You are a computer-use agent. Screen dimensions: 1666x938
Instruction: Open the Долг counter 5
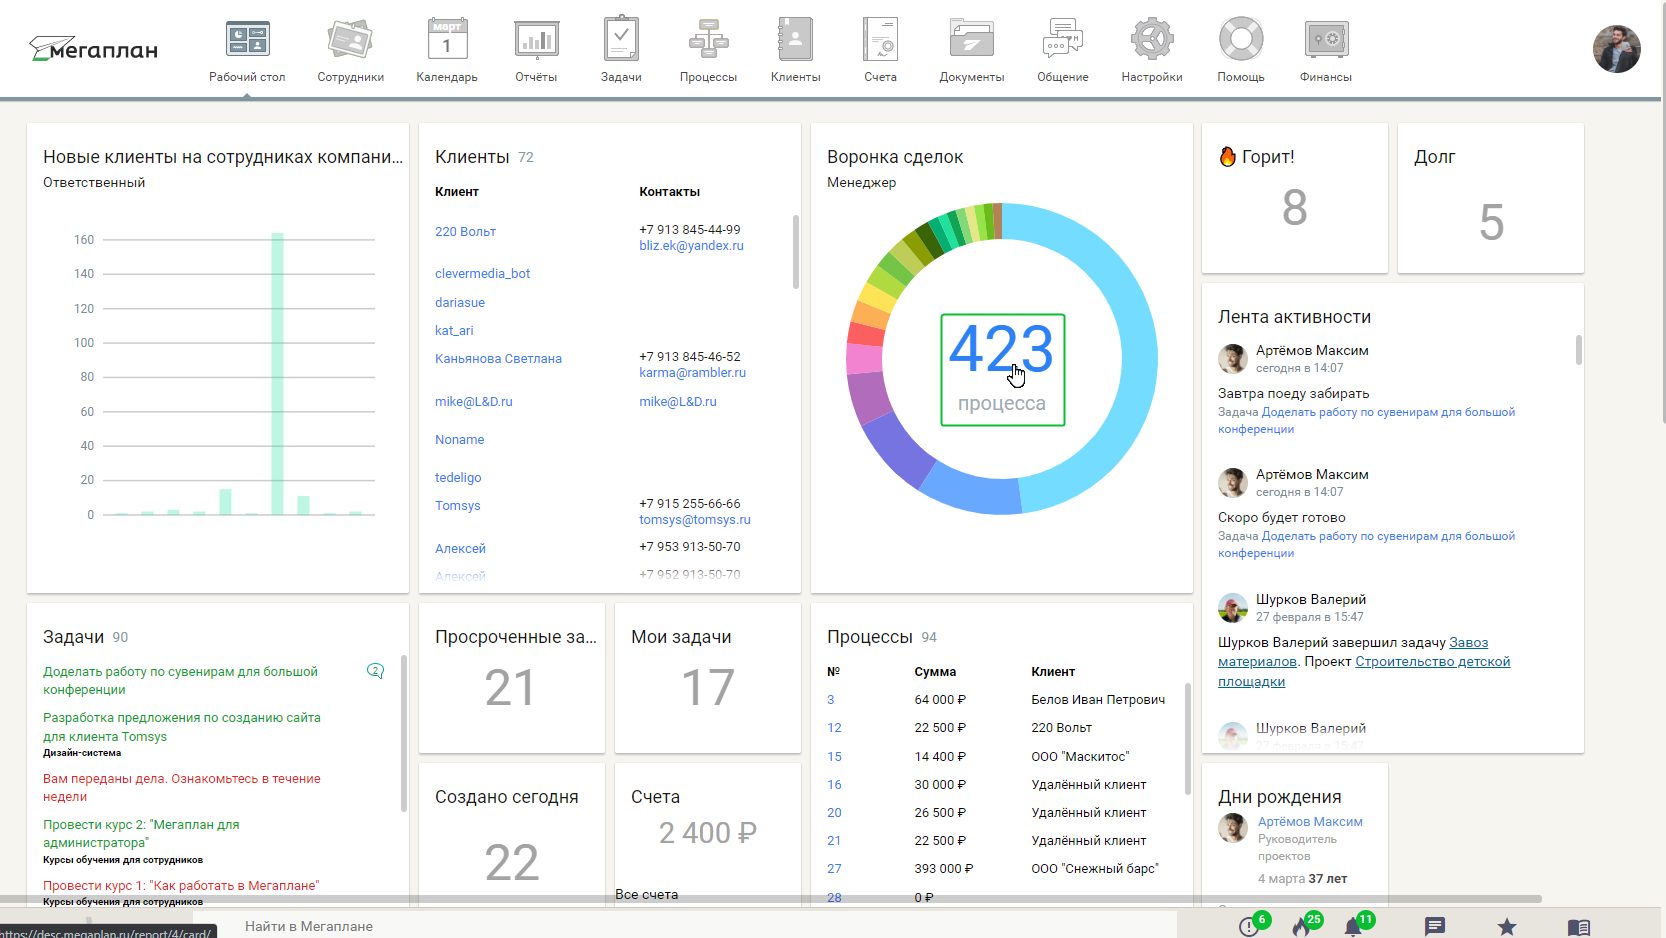pos(1490,222)
